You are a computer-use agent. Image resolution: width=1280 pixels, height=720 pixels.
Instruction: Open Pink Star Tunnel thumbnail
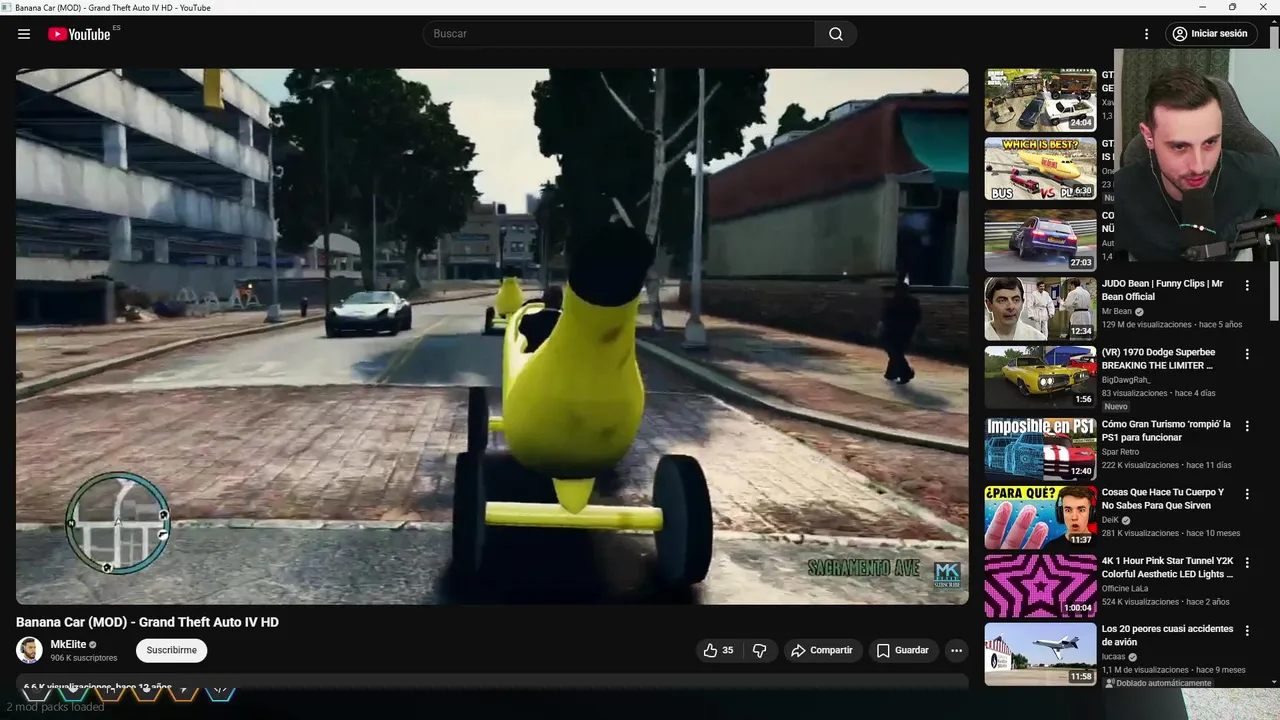tap(1040, 586)
